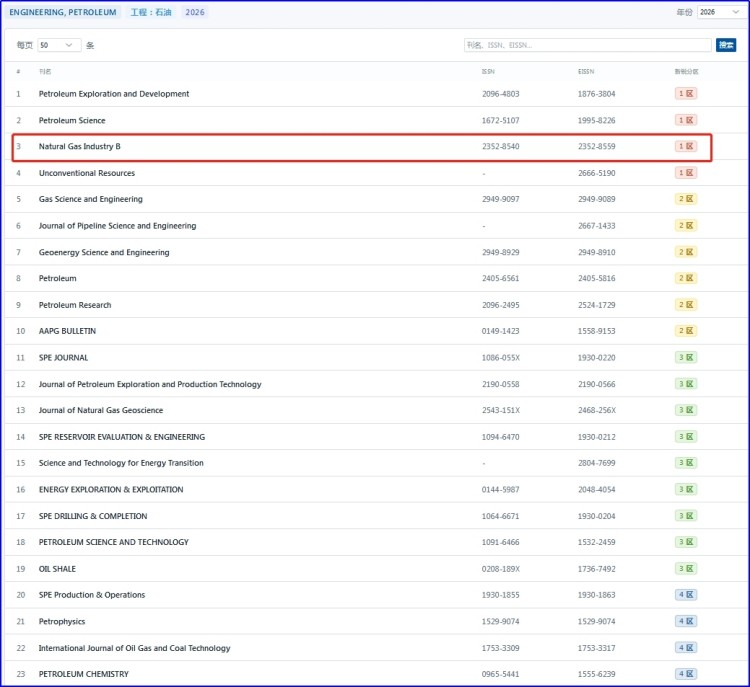Click the journal name/ISSN search field

point(587,45)
